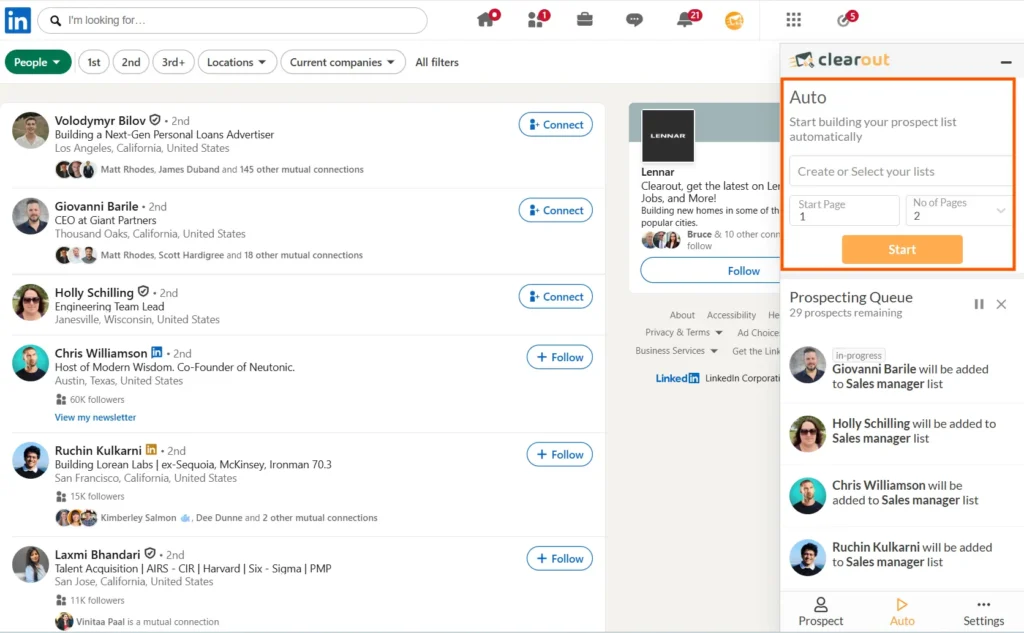Viewport: 1024px width, 633px height.
Task: Open View my newsletter link
Action: [95, 417]
